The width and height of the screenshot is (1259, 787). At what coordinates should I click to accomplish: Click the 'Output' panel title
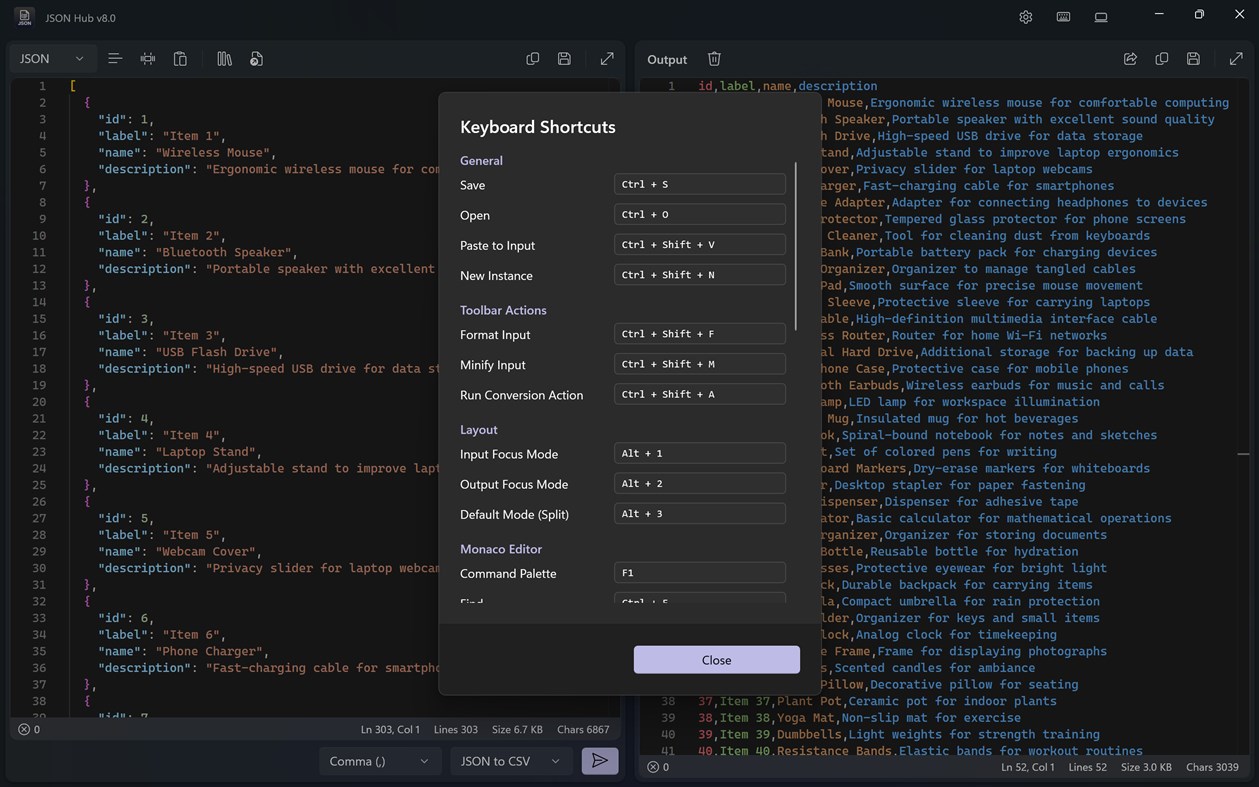click(667, 59)
